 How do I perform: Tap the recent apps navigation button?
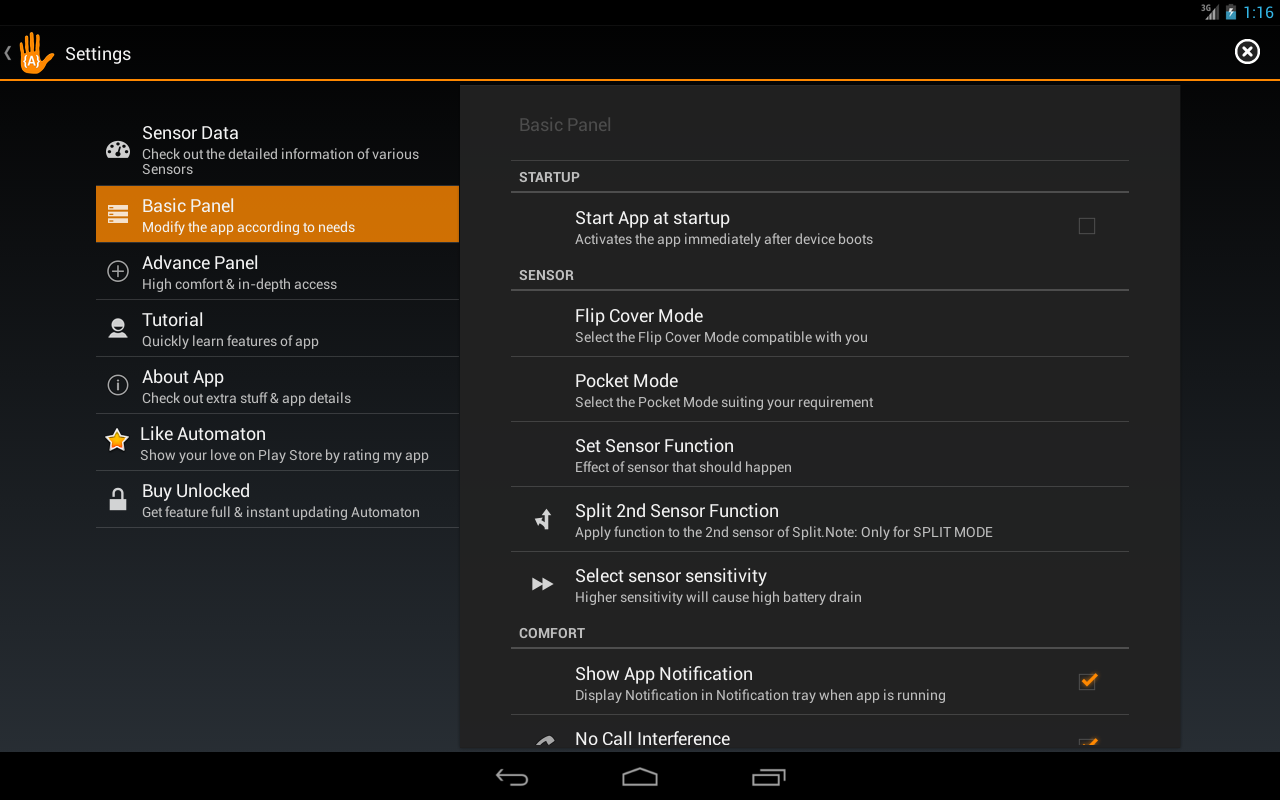(x=768, y=777)
